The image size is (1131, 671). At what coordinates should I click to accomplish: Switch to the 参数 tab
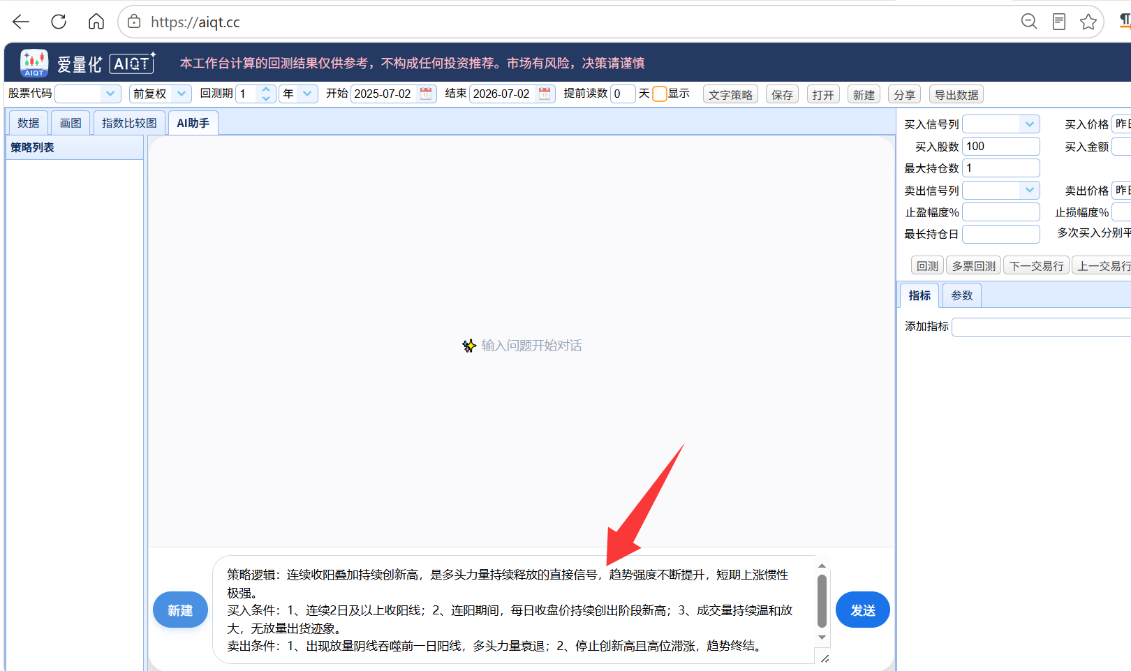pyautogui.click(x=961, y=295)
